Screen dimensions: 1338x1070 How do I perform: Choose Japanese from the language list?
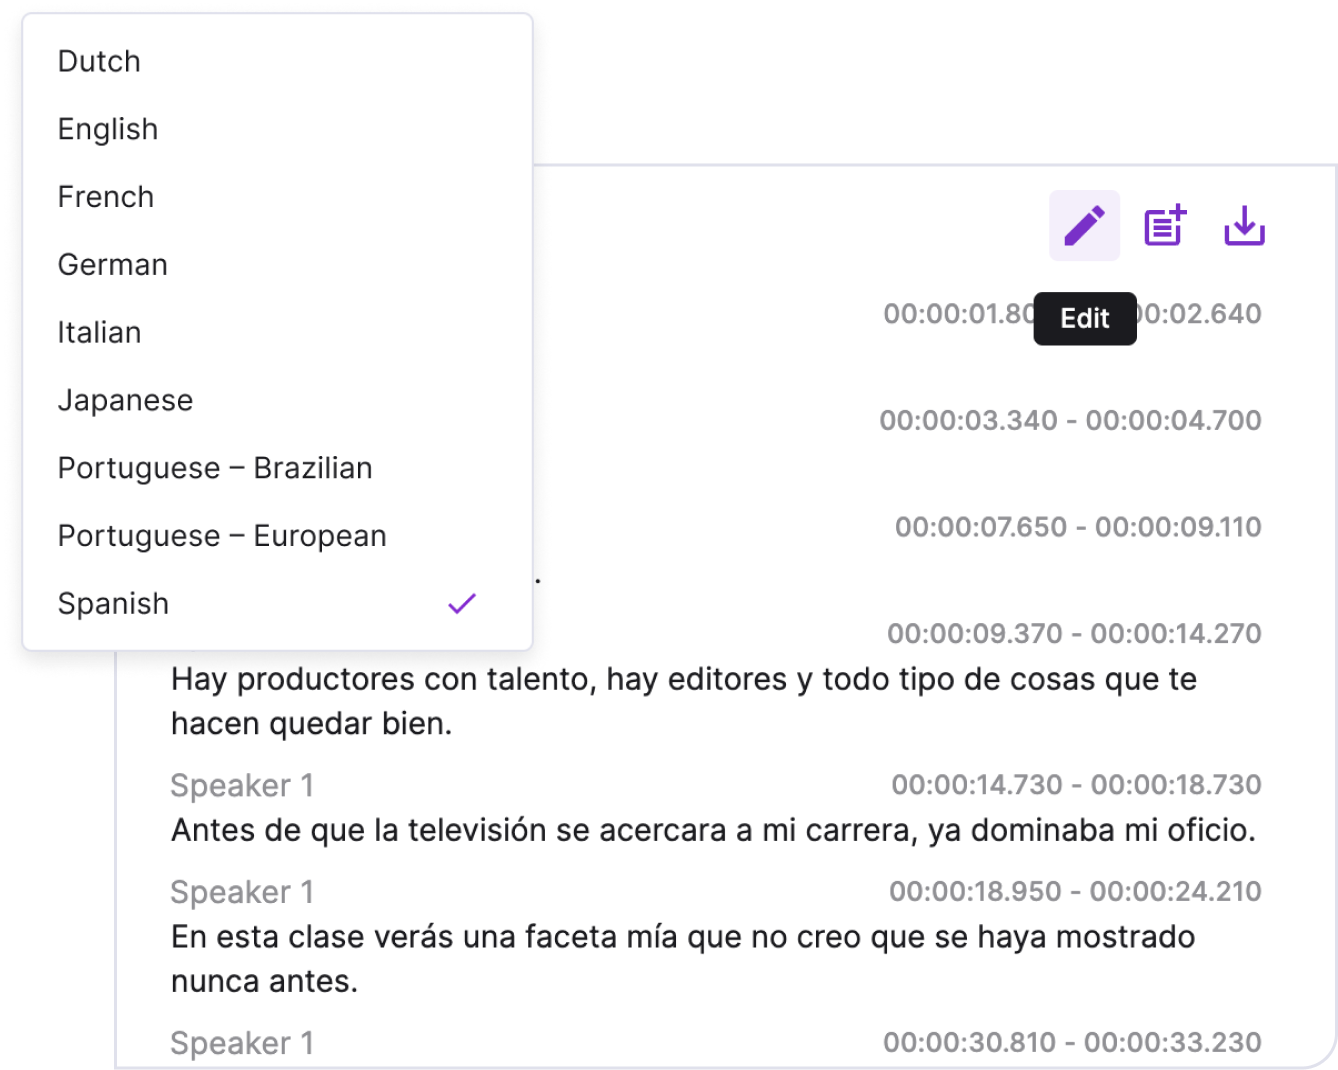[125, 399]
